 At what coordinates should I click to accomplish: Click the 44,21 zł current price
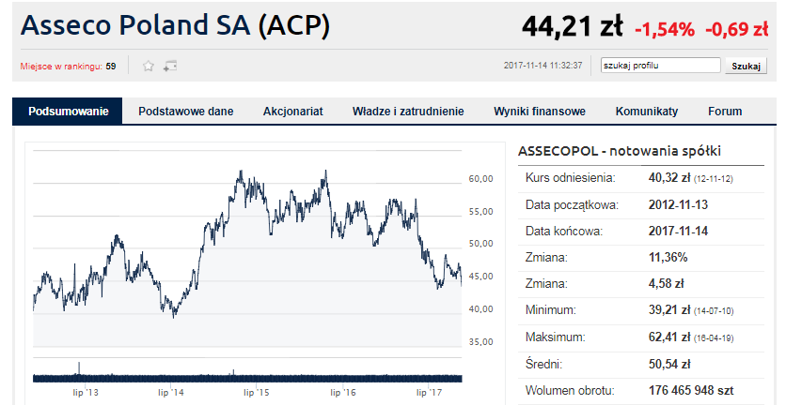pos(572,27)
